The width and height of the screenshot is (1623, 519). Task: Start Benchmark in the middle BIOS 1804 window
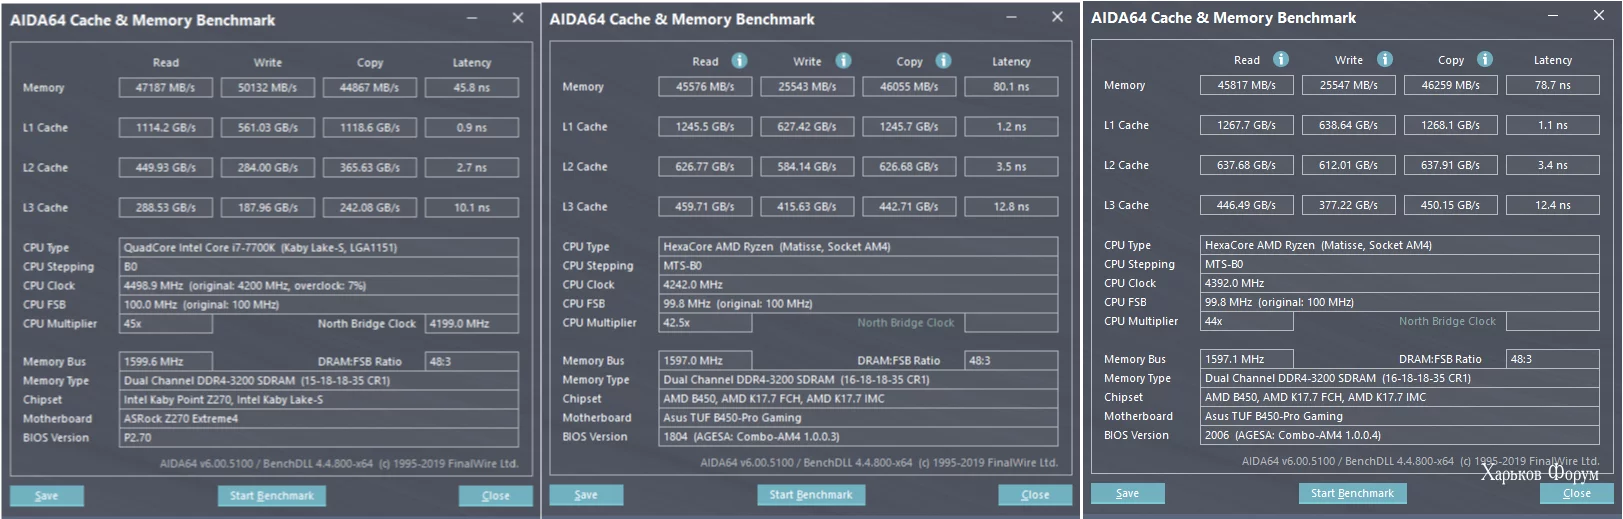pos(811,494)
